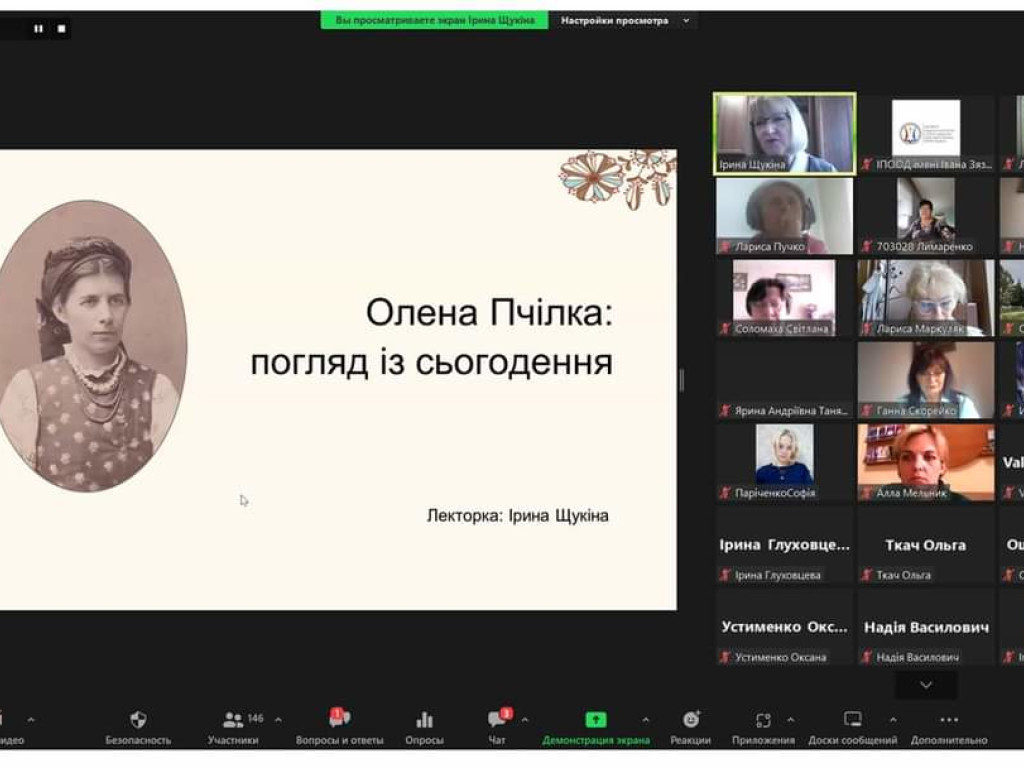Click the green screen-viewing notification banner
Image resolution: width=1024 pixels, height=768 pixels.
(x=434, y=20)
